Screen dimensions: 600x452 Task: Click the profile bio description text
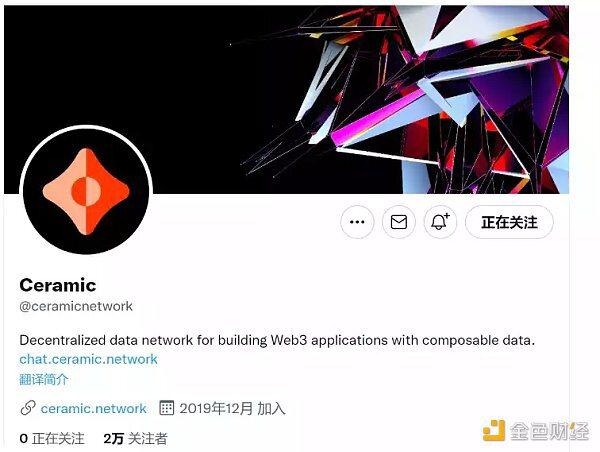pyautogui.click(x=277, y=340)
